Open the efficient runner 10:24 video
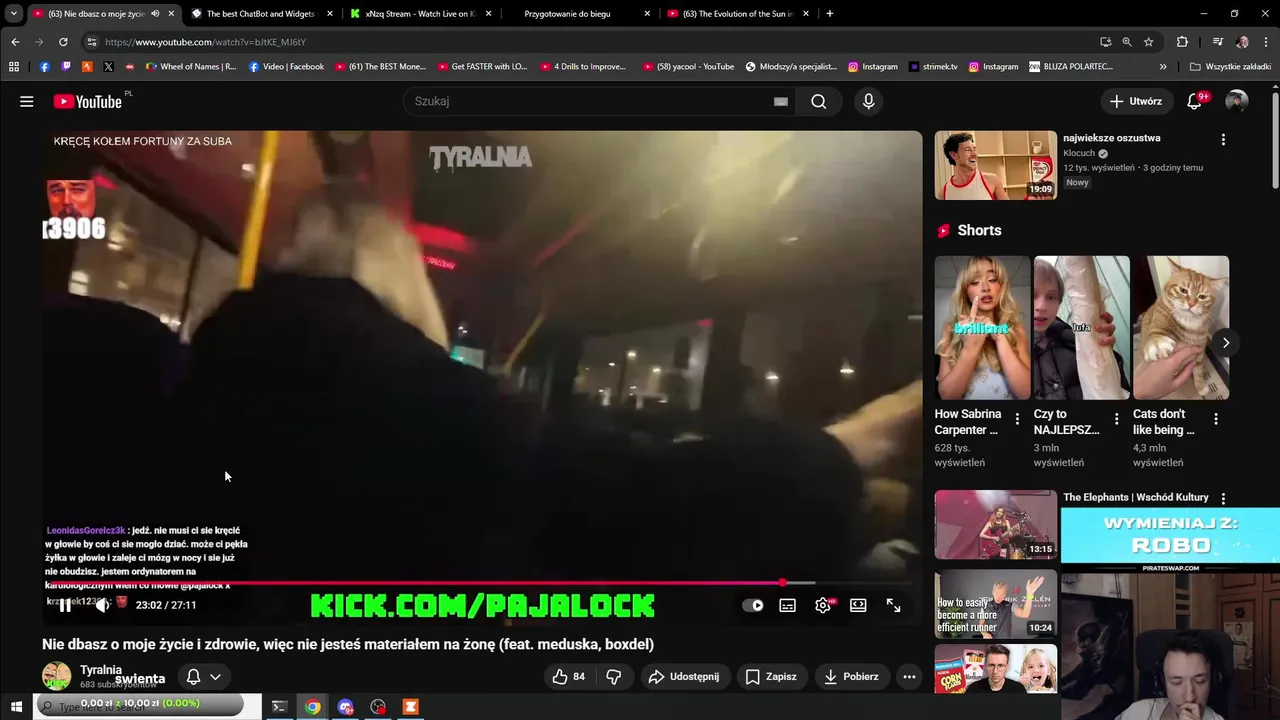Viewport: 1280px width, 720px height. click(995, 604)
